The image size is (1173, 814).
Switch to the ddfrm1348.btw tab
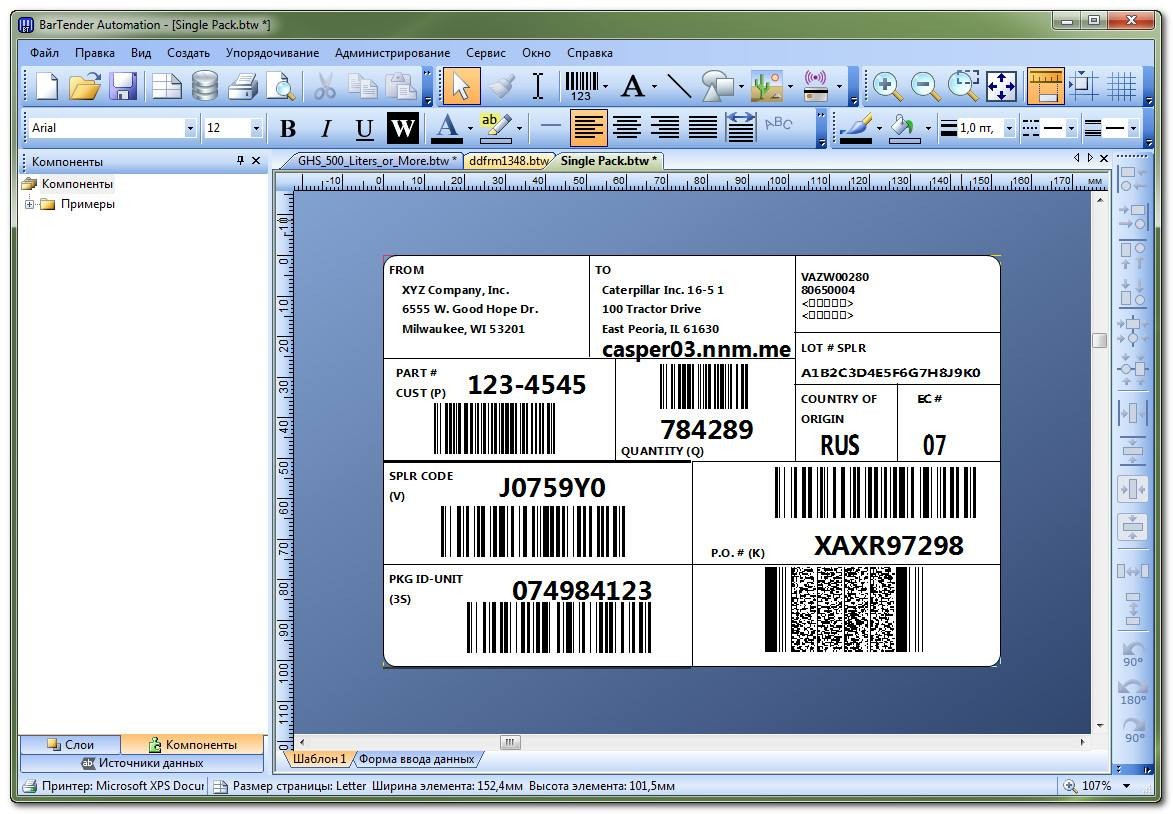tap(508, 160)
